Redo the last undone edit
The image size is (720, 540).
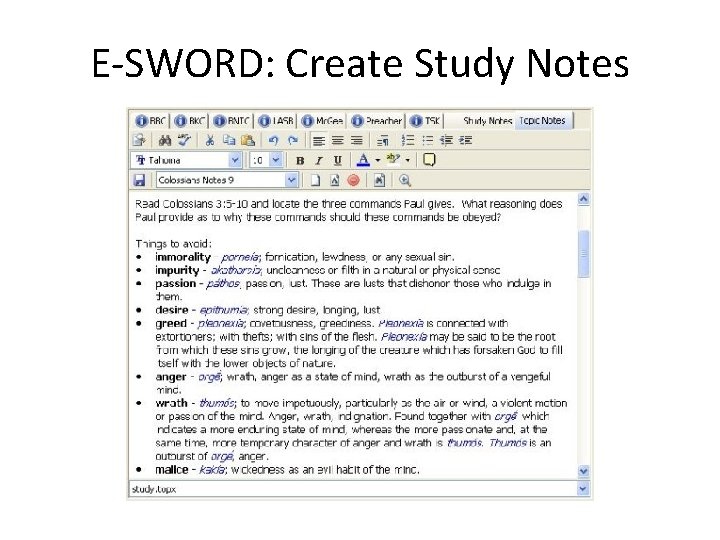pyautogui.click(x=292, y=140)
